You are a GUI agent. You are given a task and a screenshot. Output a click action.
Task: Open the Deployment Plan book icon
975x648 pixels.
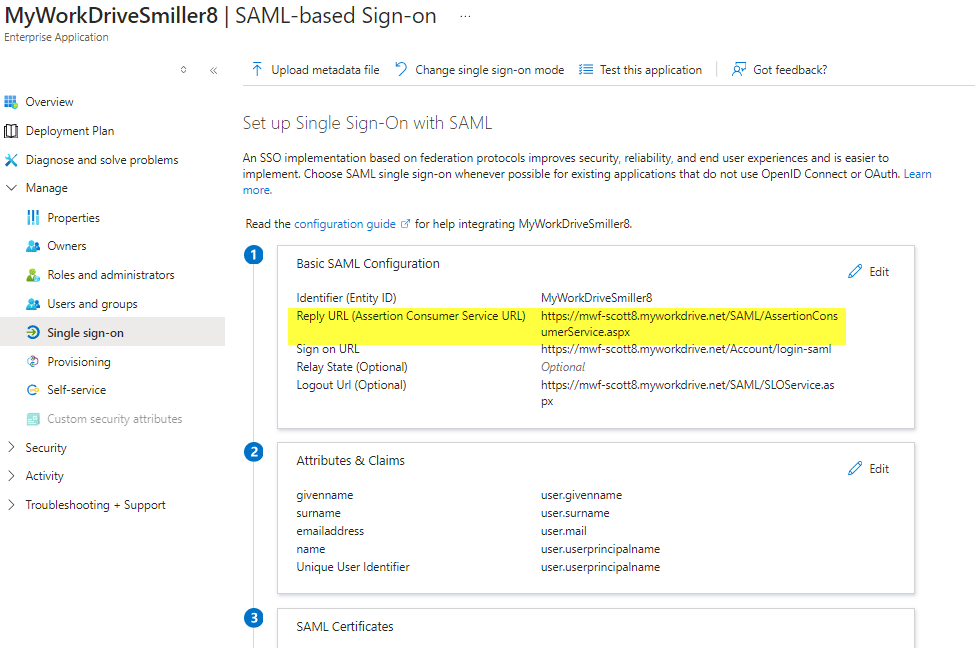point(12,131)
